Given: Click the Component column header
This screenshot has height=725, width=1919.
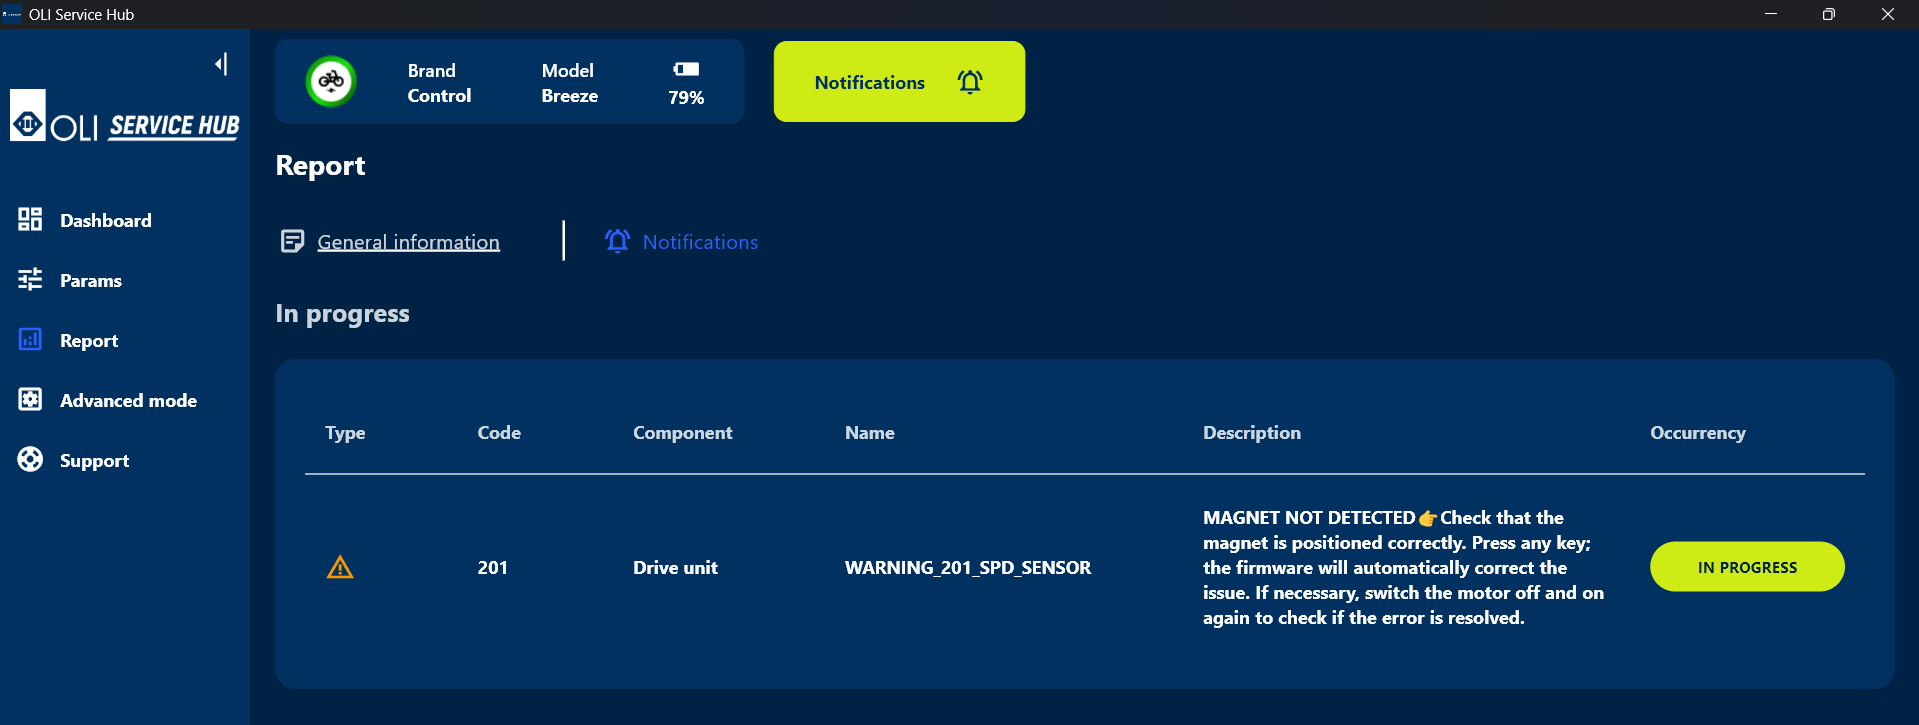Looking at the screenshot, I should (x=683, y=433).
